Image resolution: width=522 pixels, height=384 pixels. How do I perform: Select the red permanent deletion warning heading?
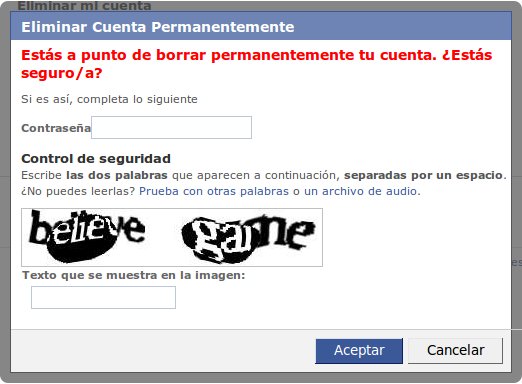click(256, 64)
